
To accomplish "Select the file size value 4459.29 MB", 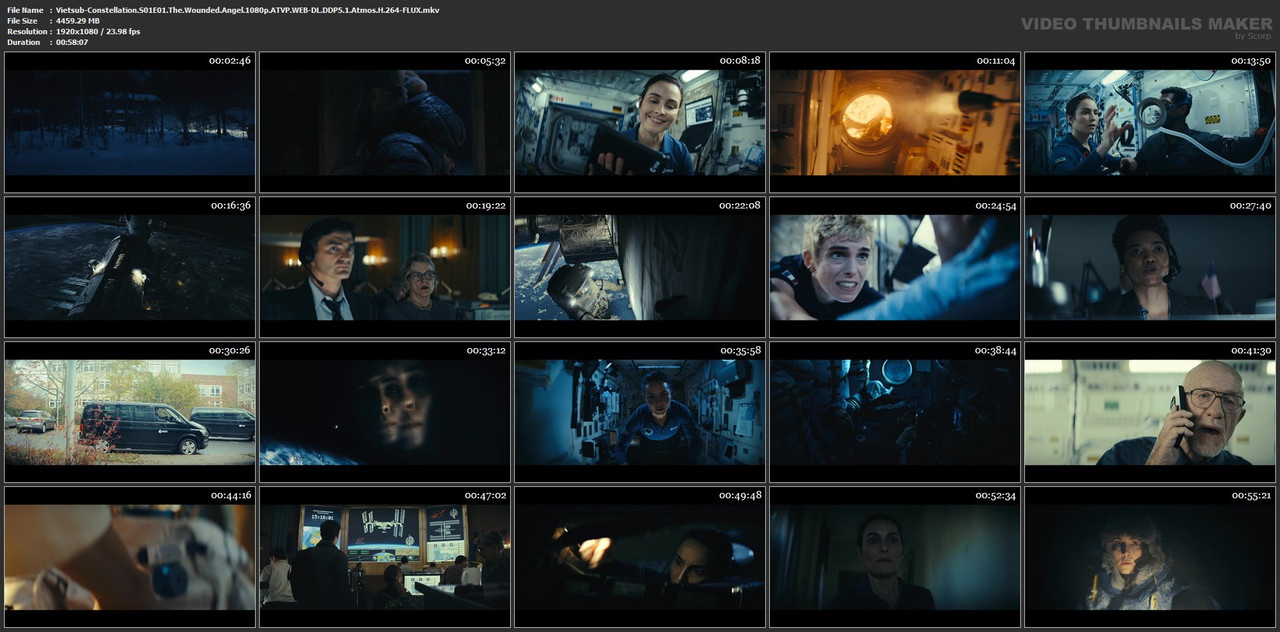I will coord(78,21).
